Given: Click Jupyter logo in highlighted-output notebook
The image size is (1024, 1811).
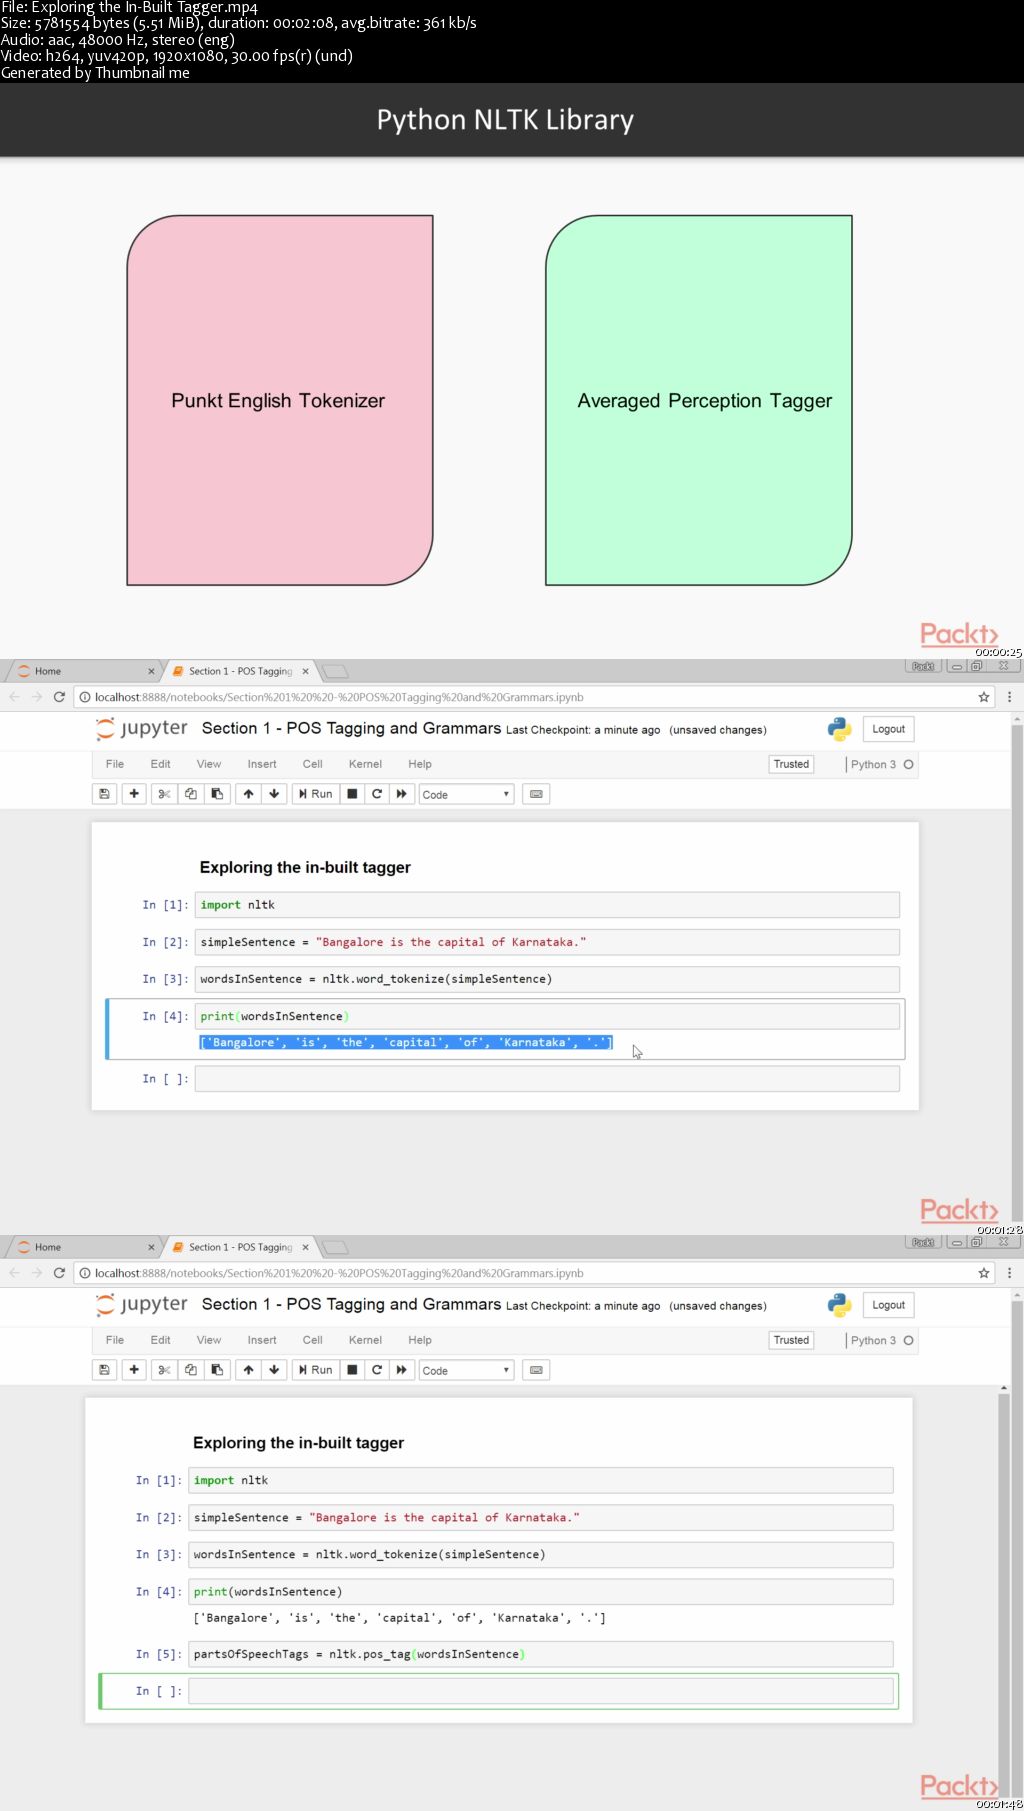Looking at the screenshot, I should coord(142,729).
